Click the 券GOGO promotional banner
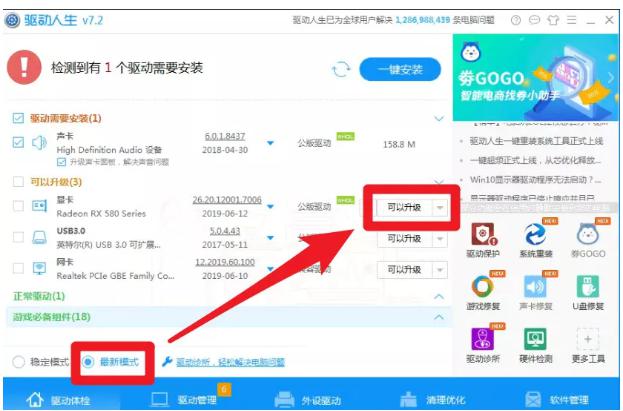623x411 pixels. pos(536,77)
